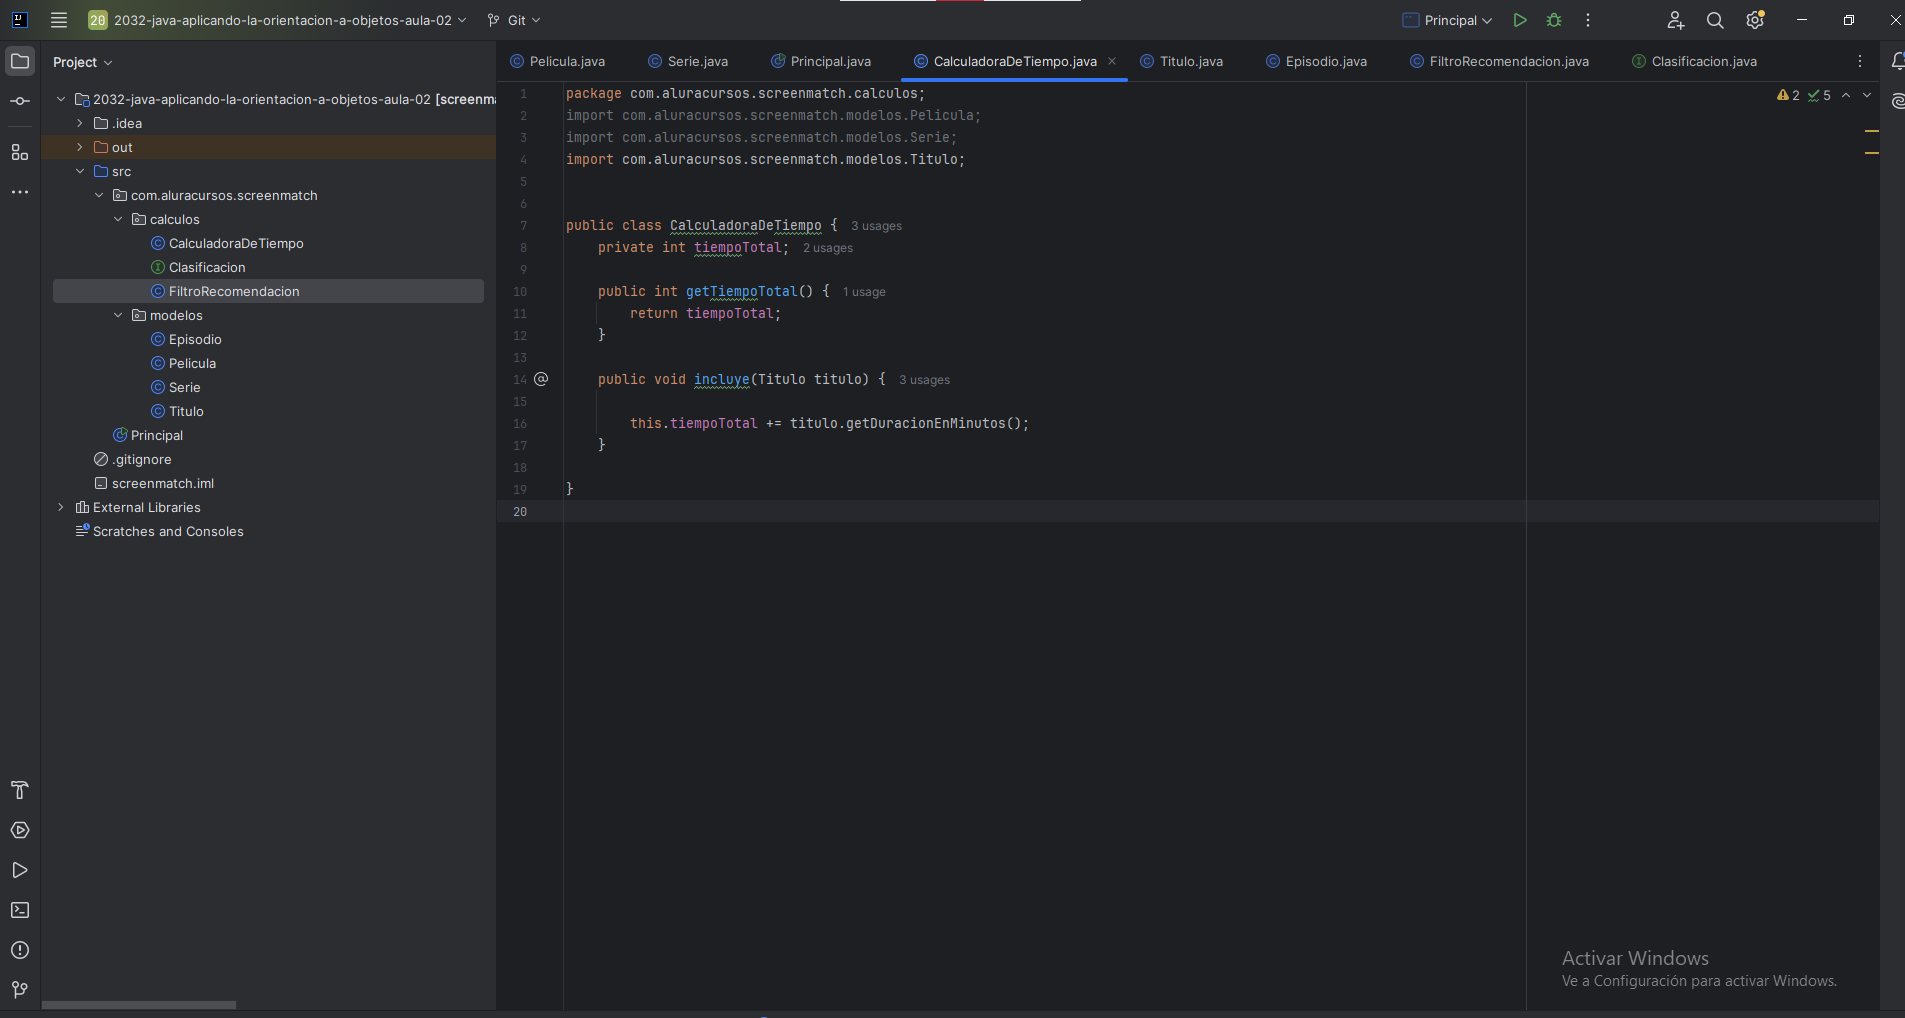
Task: Open the Run tool window
Action: (x=20, y=870)
